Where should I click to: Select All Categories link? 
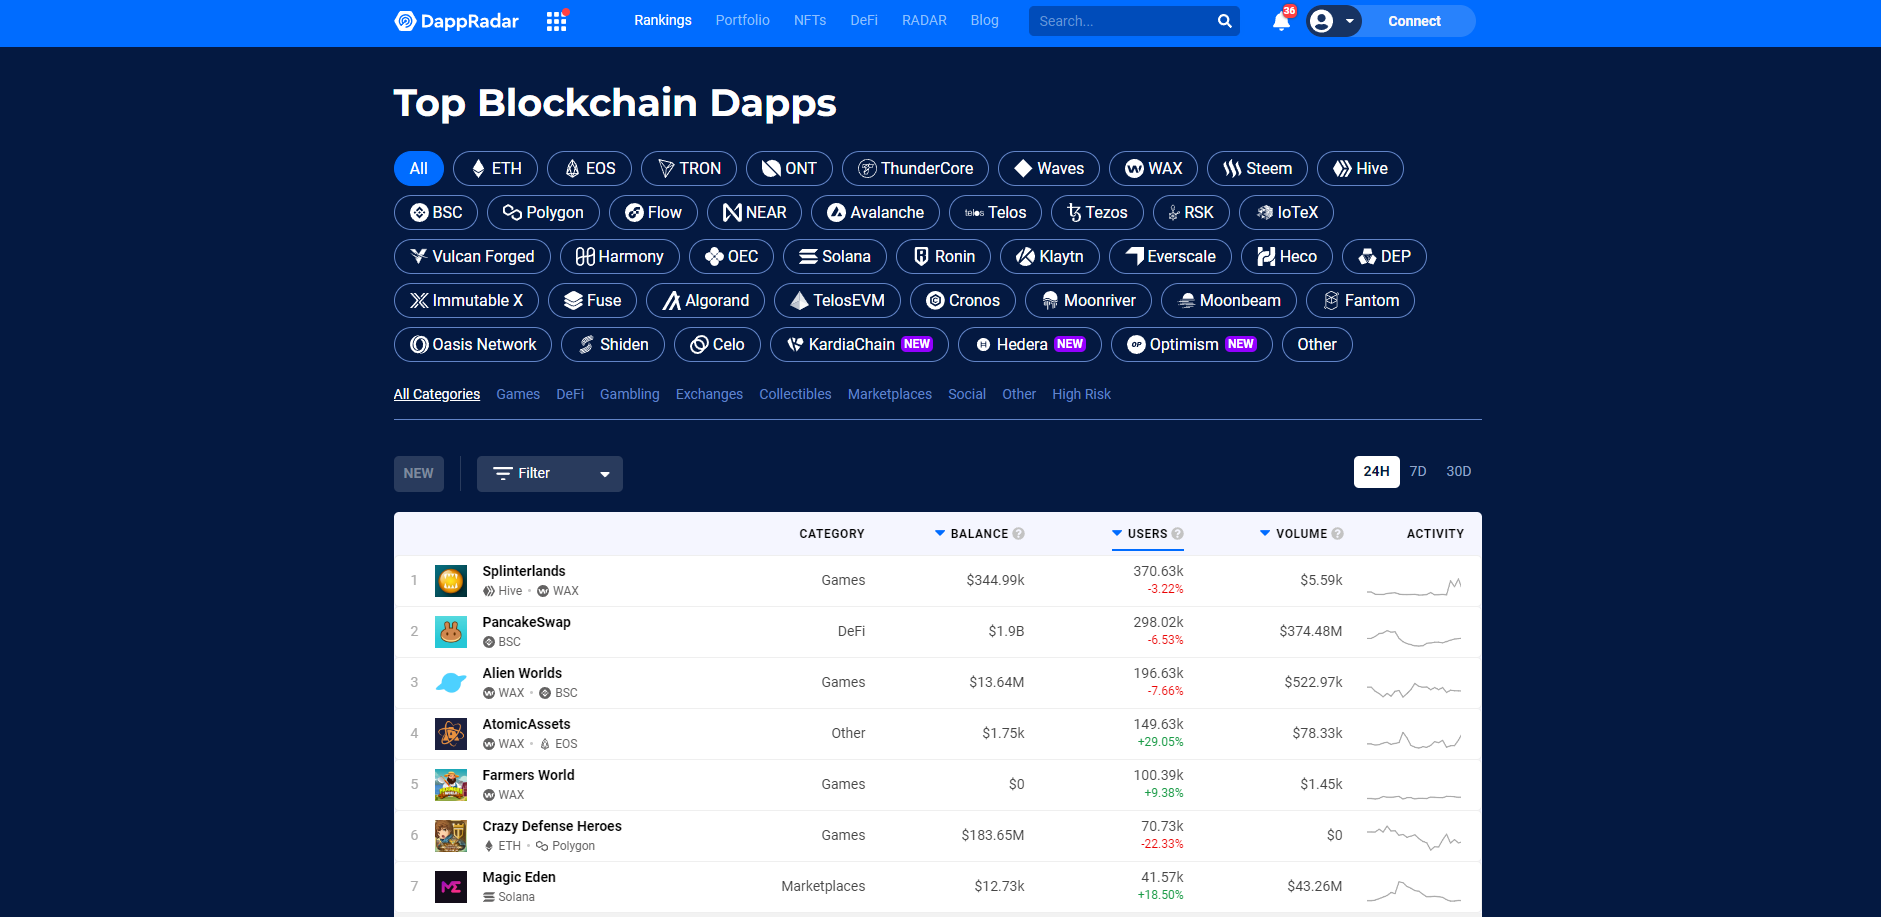coord(437,395)
